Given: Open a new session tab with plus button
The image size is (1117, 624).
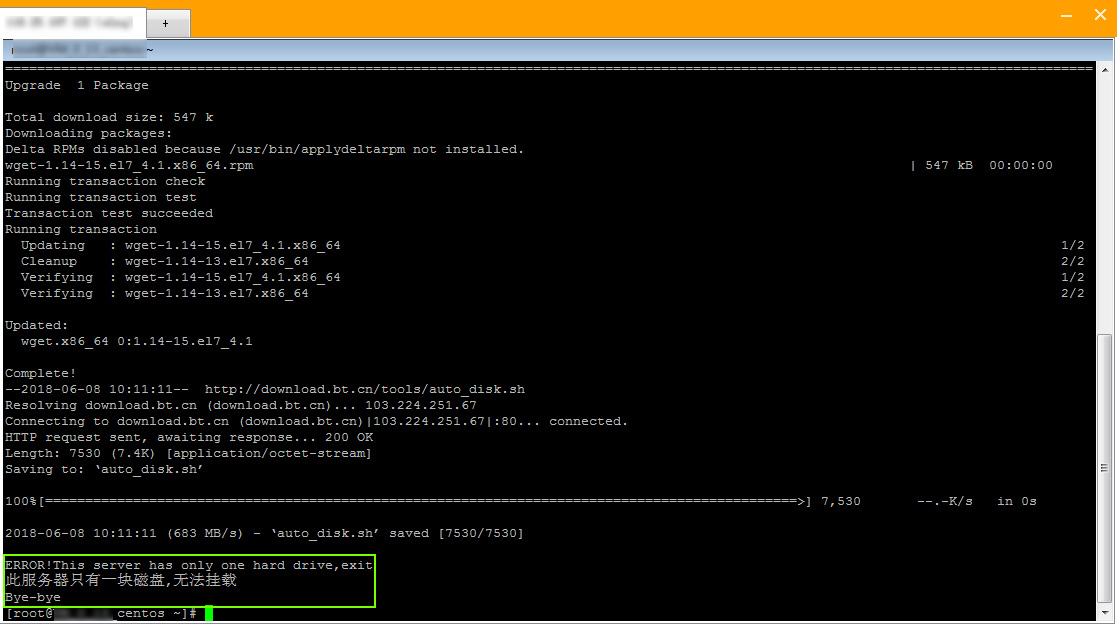Looking at the screenshot, I should pos(165,24).
